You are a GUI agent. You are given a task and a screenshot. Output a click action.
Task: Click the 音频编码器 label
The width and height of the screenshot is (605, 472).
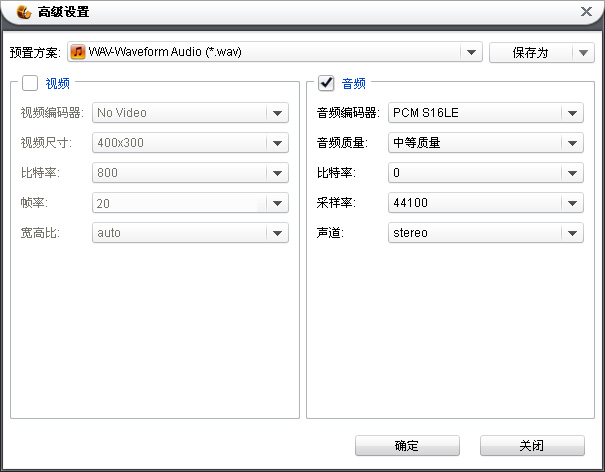[x=348, y=113]
